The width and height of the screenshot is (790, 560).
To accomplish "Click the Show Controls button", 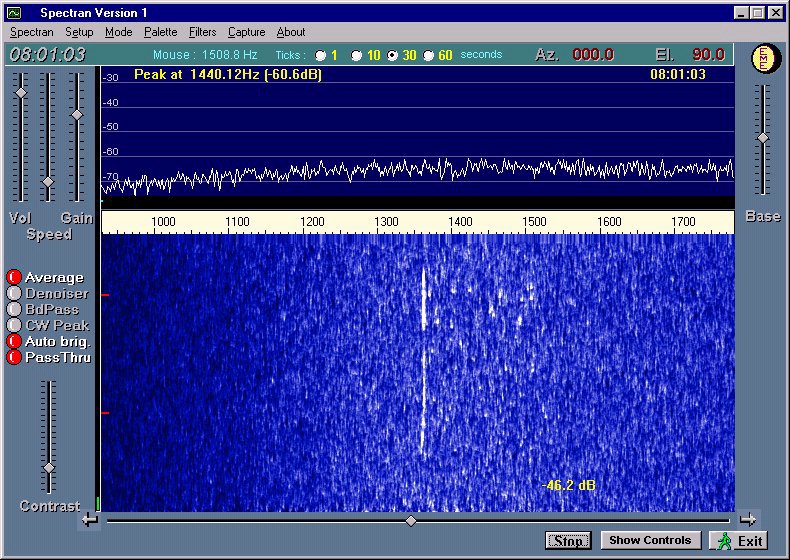I will coord(650,541).
